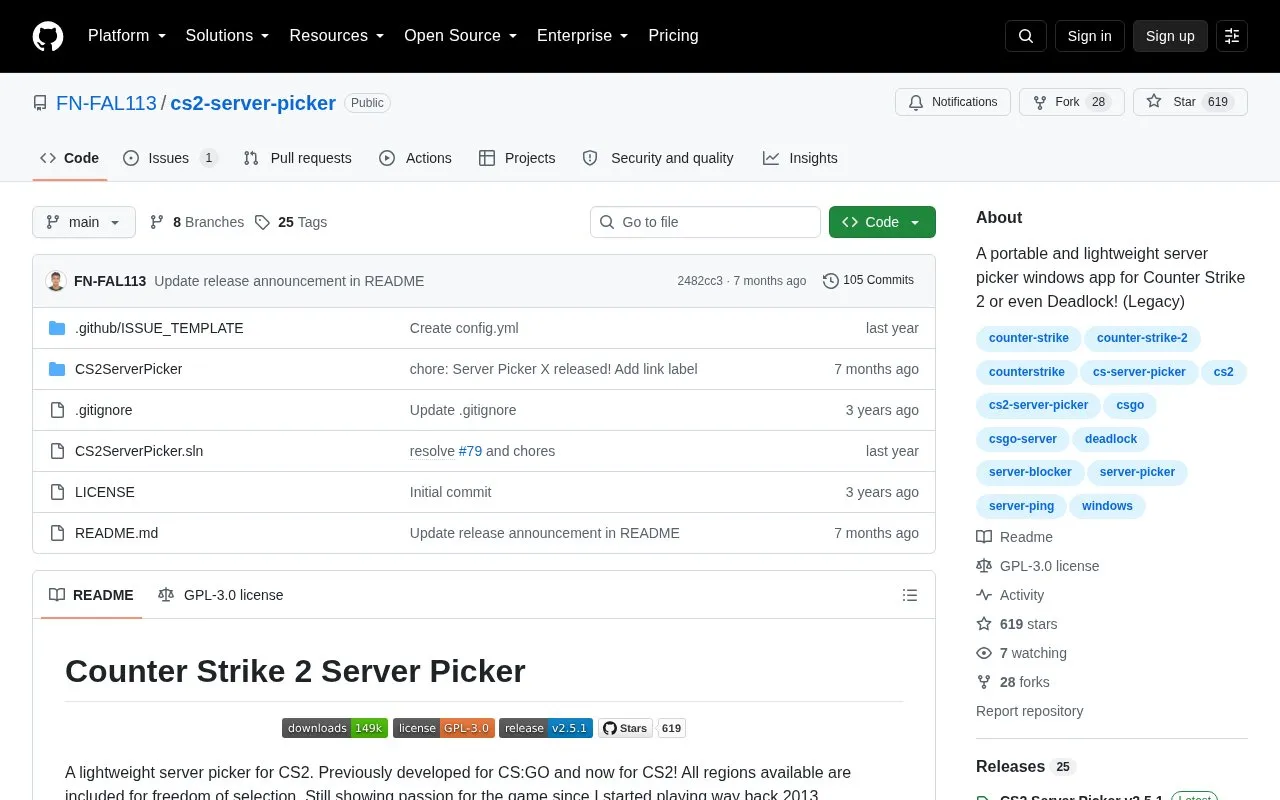The width and height of the screenshot is (1280, 800).
Task: Open the commit history clock icon
Action: pyautogui.click(x=830, y=281)
